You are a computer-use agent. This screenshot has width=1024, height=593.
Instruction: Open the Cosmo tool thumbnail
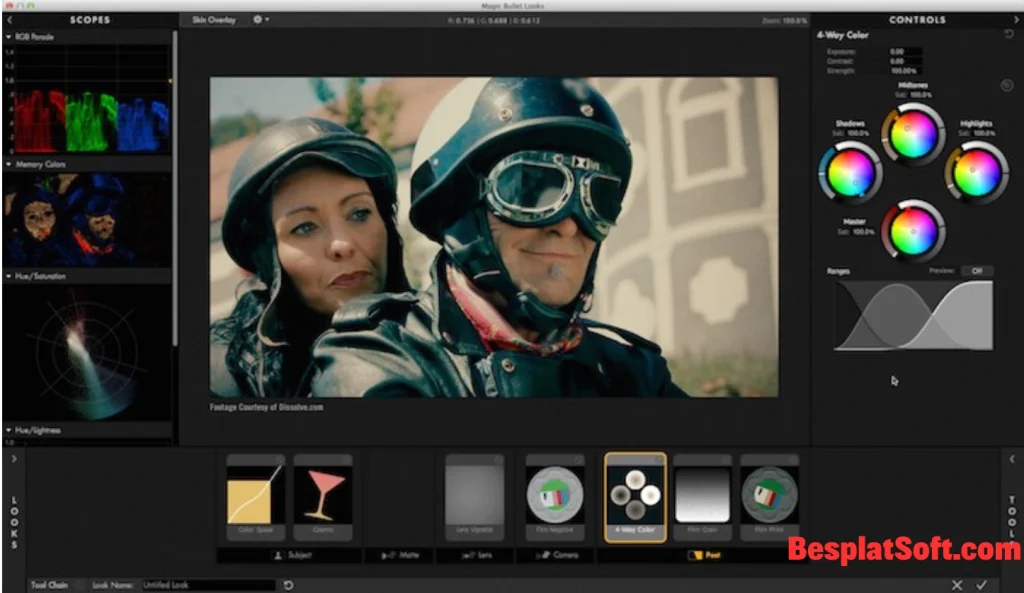pos(325,495)
